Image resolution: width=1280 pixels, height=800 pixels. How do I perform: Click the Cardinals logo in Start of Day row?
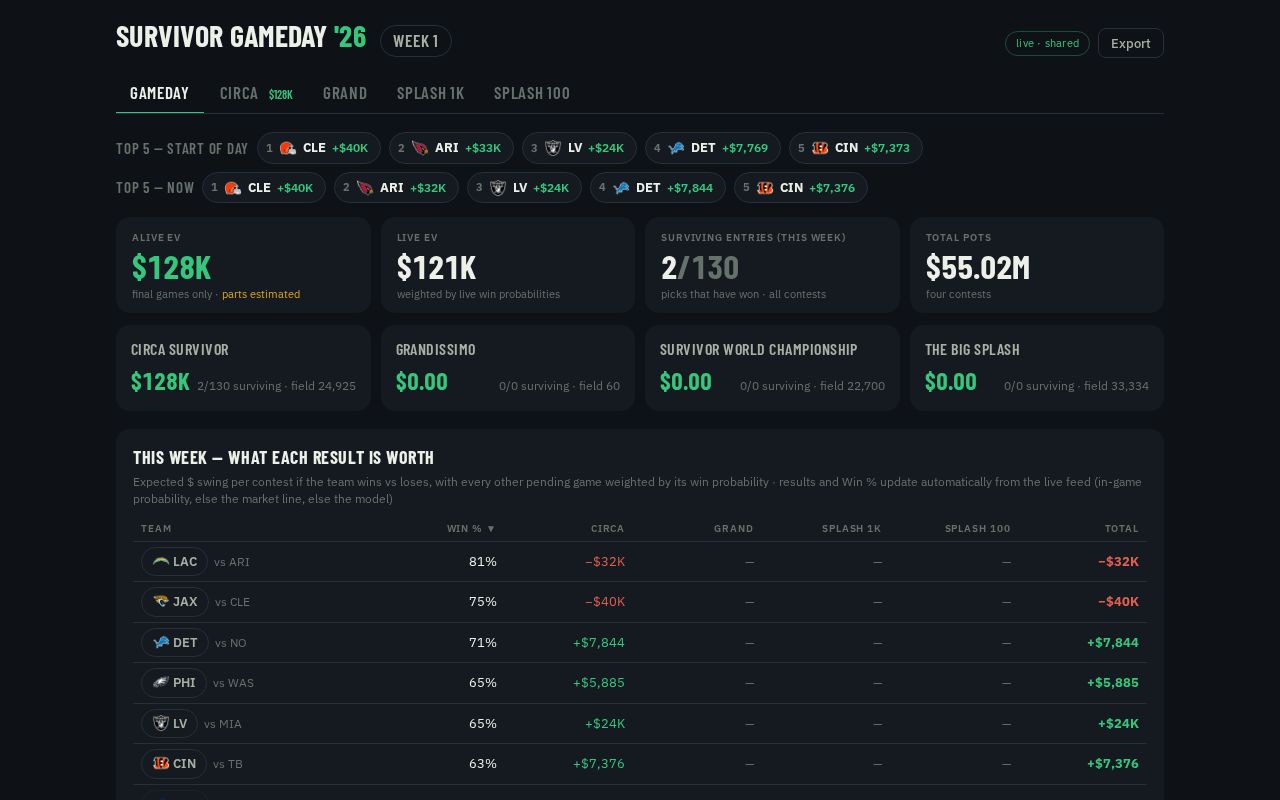click(x=420, y=148)
